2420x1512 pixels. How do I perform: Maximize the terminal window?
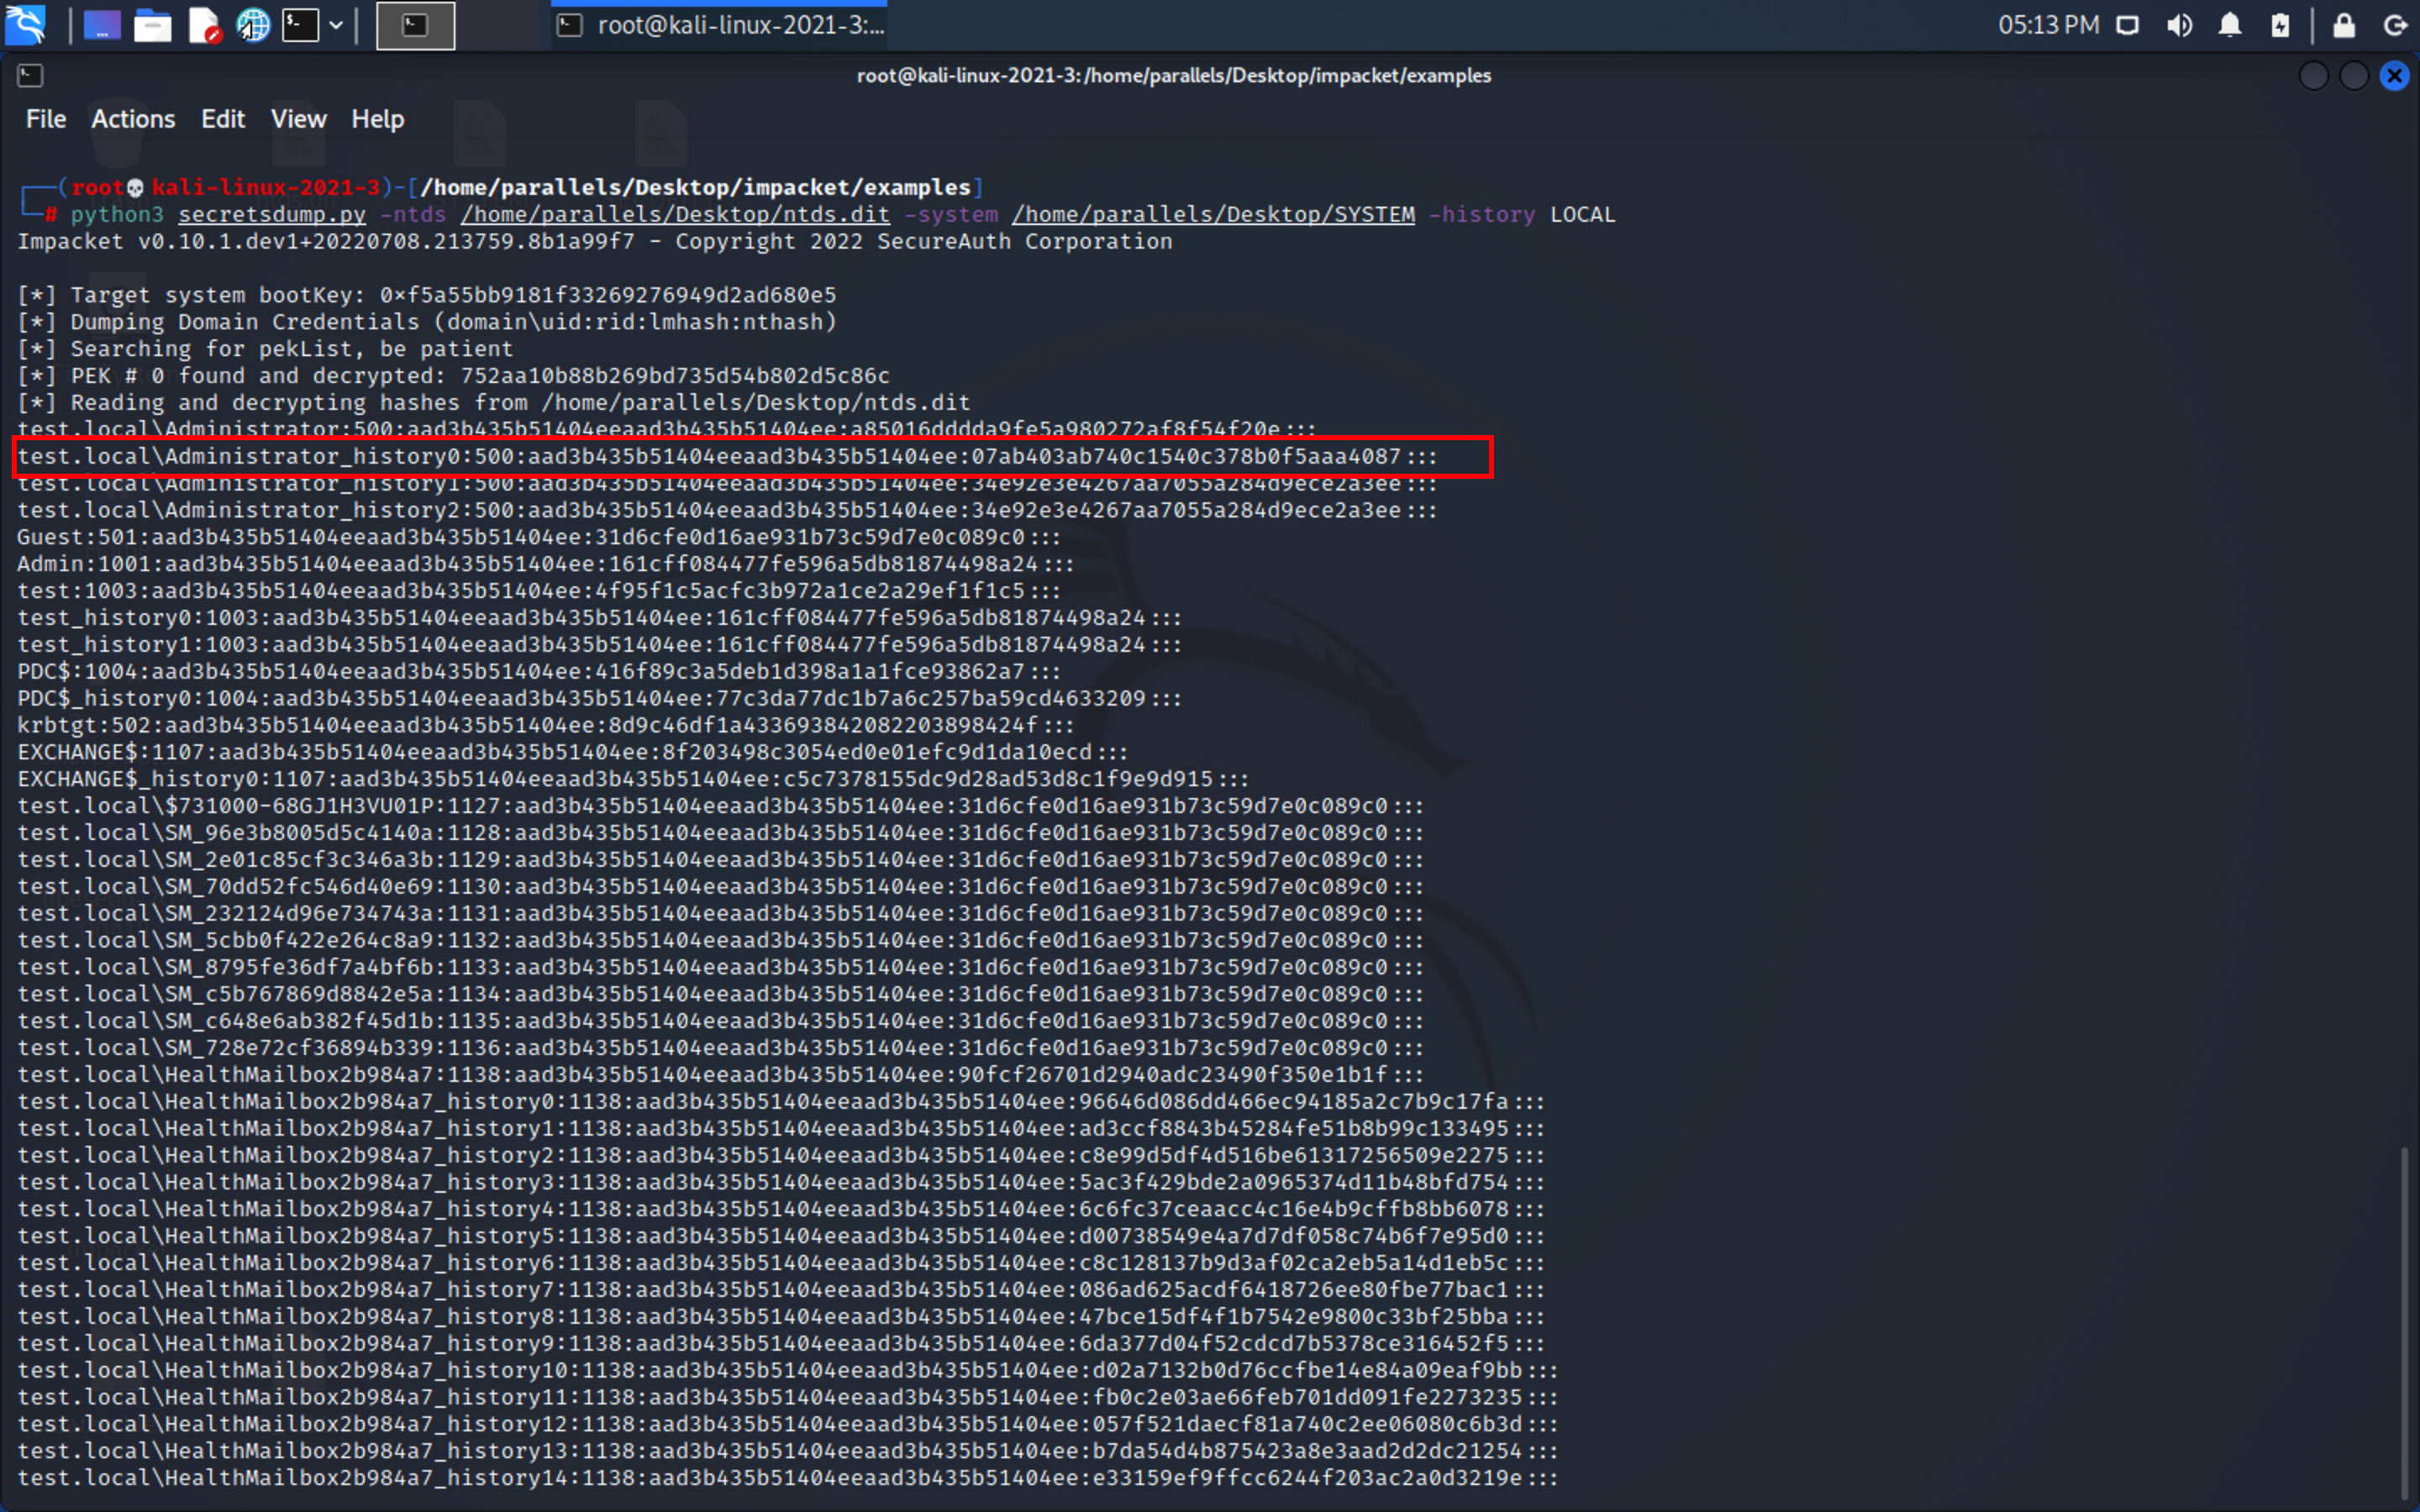2354,76
